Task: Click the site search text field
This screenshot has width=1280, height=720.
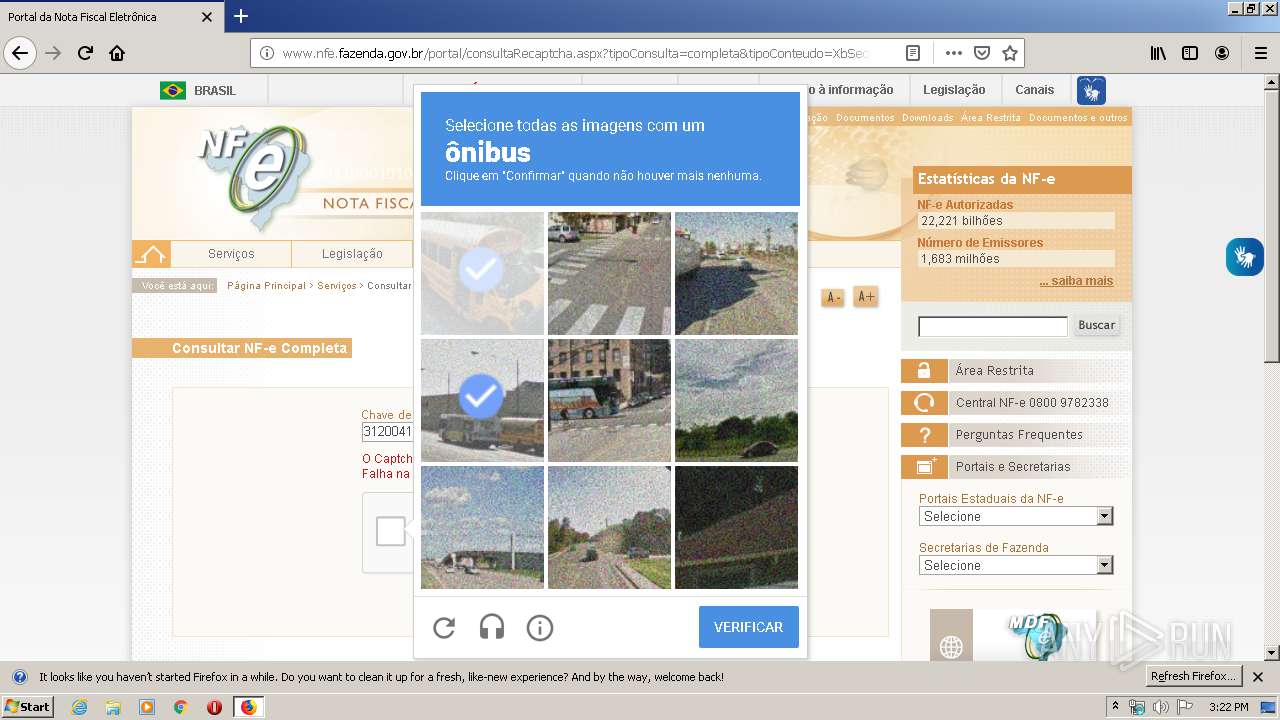Action: click(993, 326)
